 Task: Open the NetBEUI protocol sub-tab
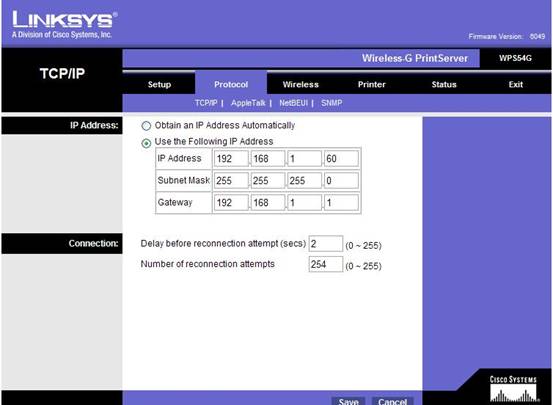[293, 103]
